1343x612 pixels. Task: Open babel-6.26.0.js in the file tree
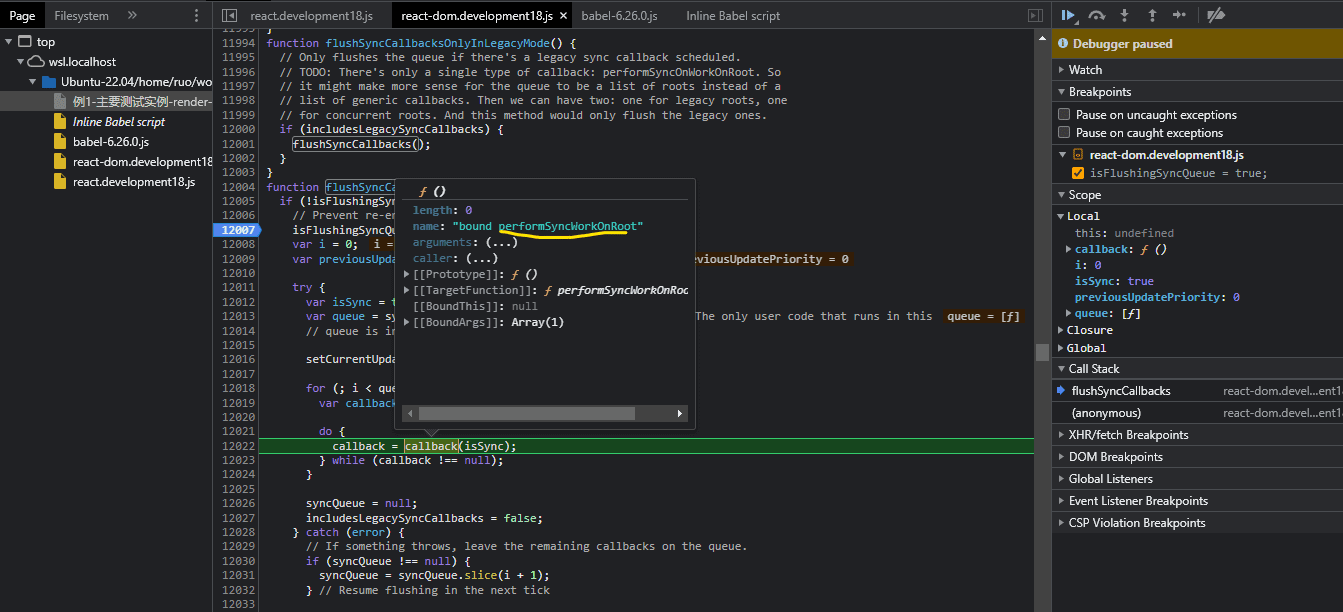pyautogui.click(x=110, y=142)
